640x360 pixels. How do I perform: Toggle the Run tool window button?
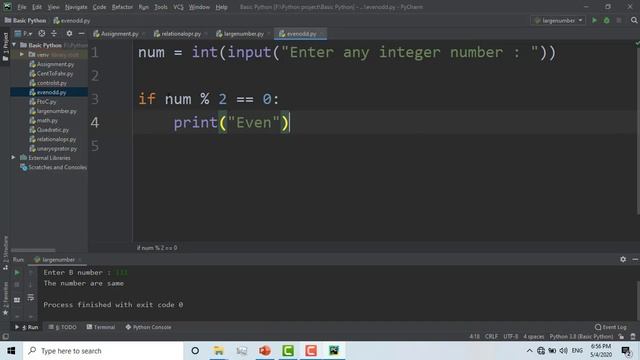click(x=27, y=327)
